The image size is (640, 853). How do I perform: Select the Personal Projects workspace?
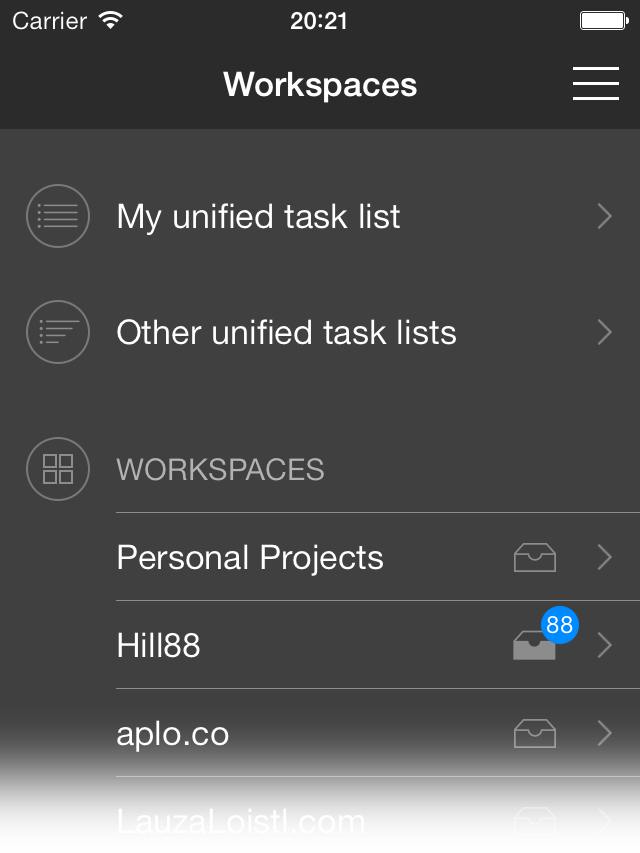click(250, 558)
